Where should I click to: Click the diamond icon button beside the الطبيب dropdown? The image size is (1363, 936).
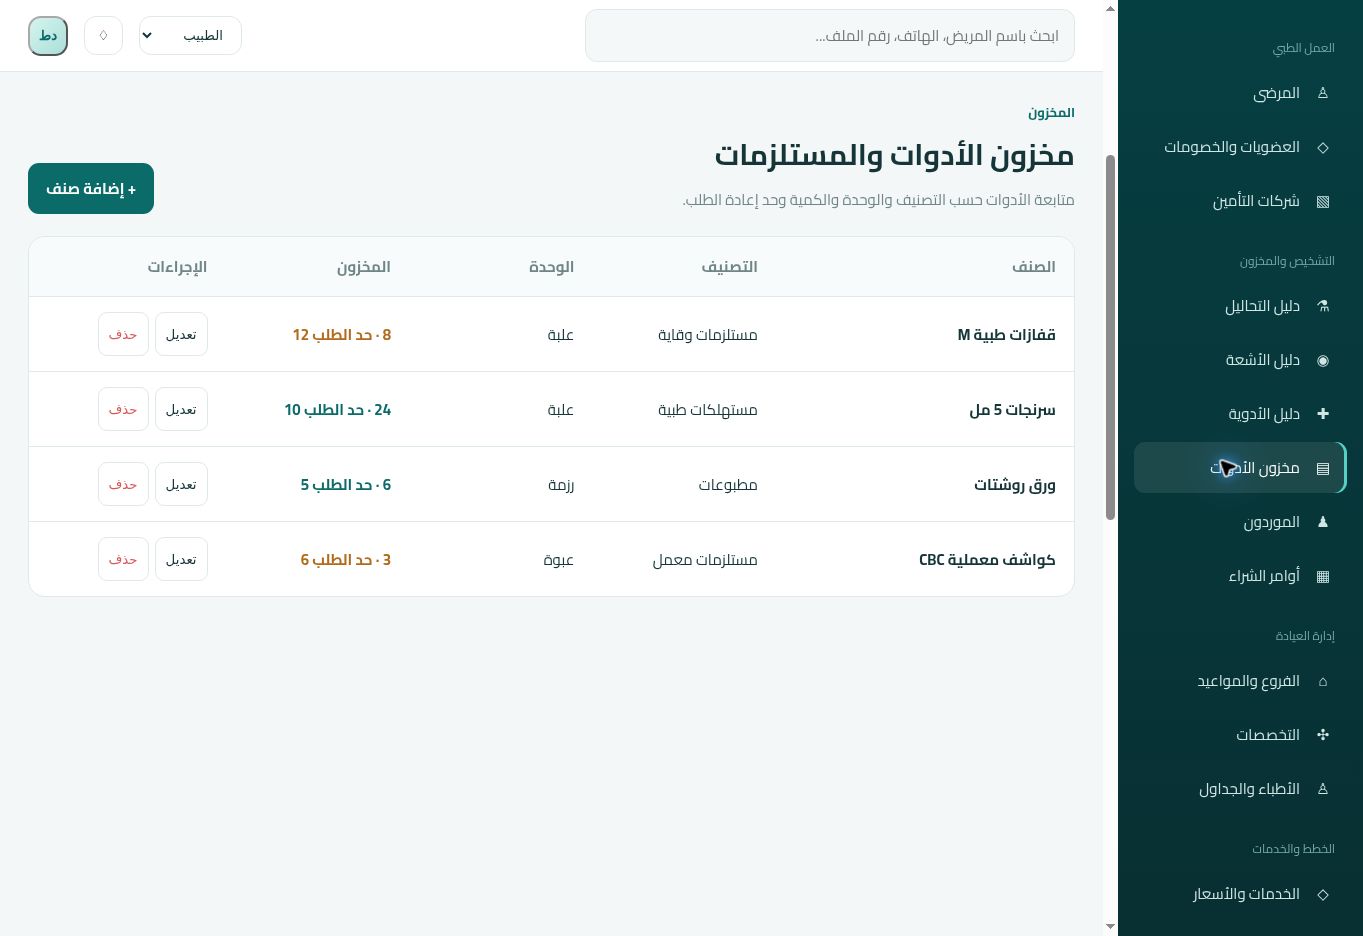(x=103, y=36)
